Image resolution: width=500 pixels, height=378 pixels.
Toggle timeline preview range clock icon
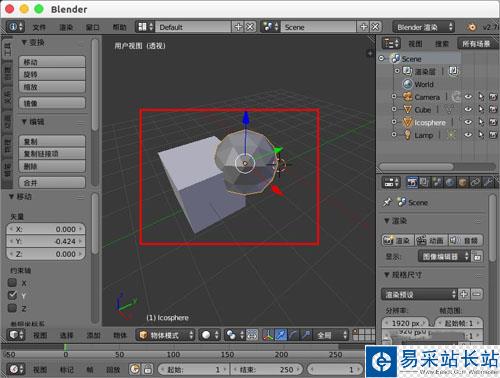tap(134, 369)
